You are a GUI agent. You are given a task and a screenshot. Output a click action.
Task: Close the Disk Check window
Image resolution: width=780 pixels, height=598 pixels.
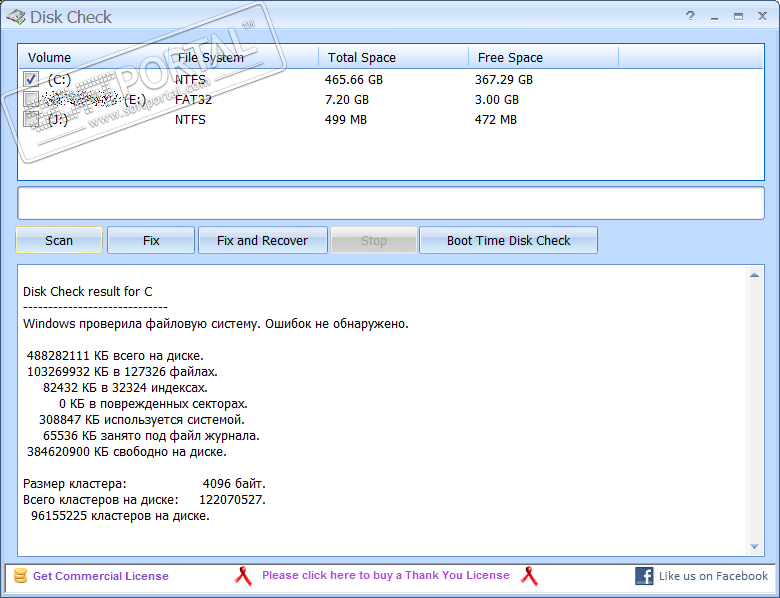click(x=762, y=16)
